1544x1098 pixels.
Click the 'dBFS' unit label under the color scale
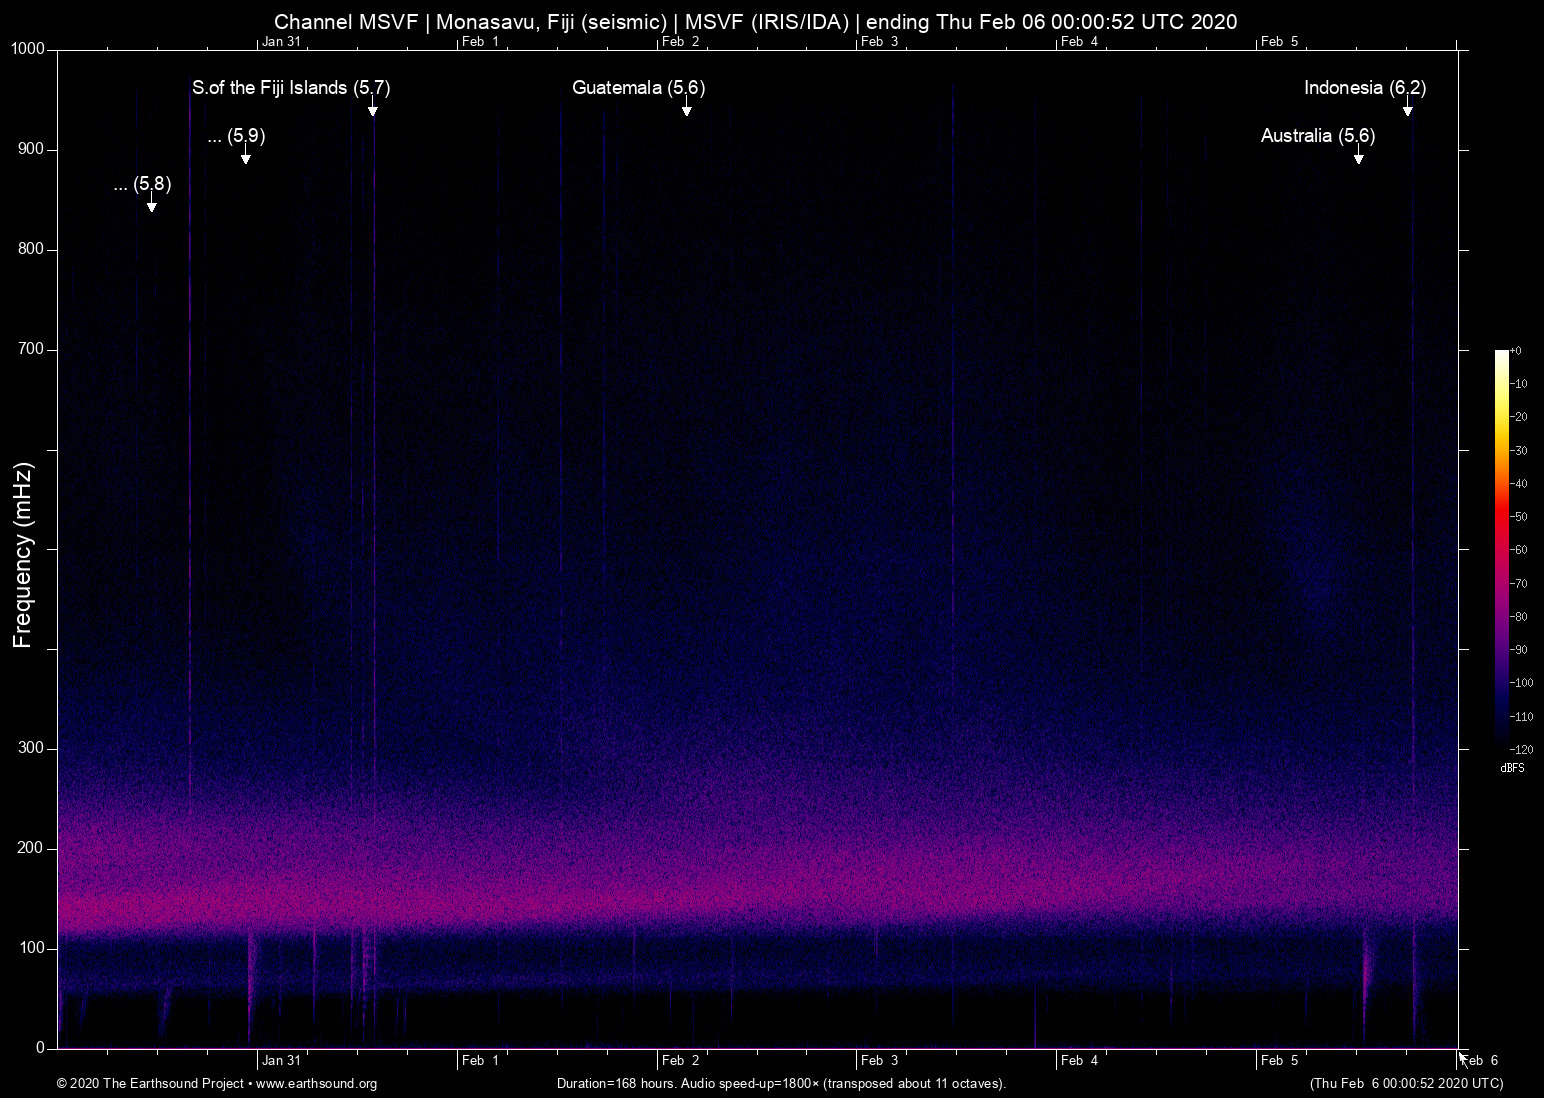click(1512, 768)
